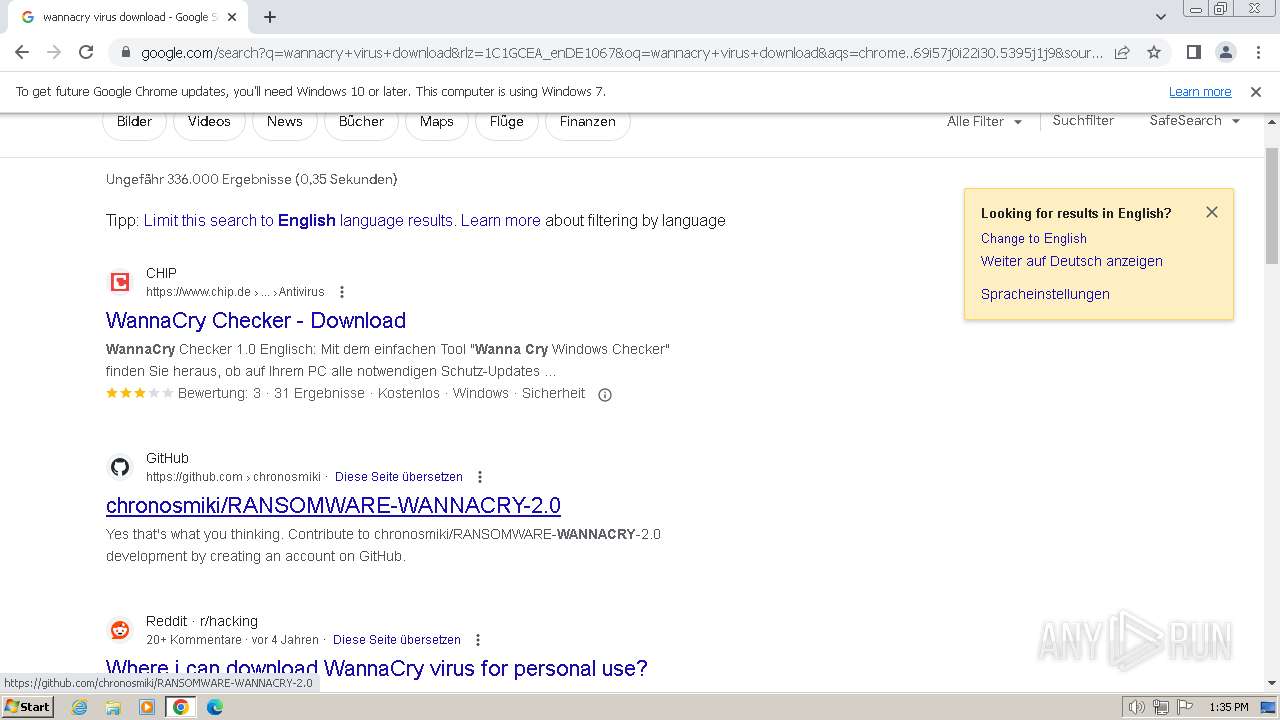Show rating info icon for CHIP result
1280x720 pixels.
pyautogui.click(x=604, y=394)
